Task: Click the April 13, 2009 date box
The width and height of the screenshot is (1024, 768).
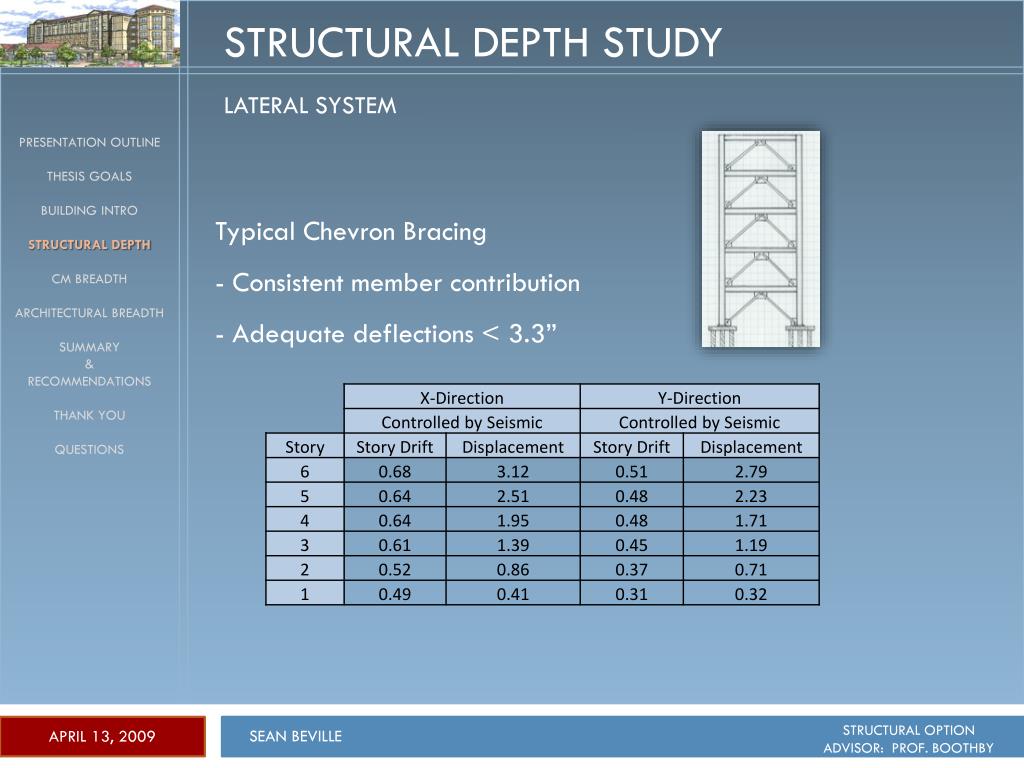Action: click(103, 737)
